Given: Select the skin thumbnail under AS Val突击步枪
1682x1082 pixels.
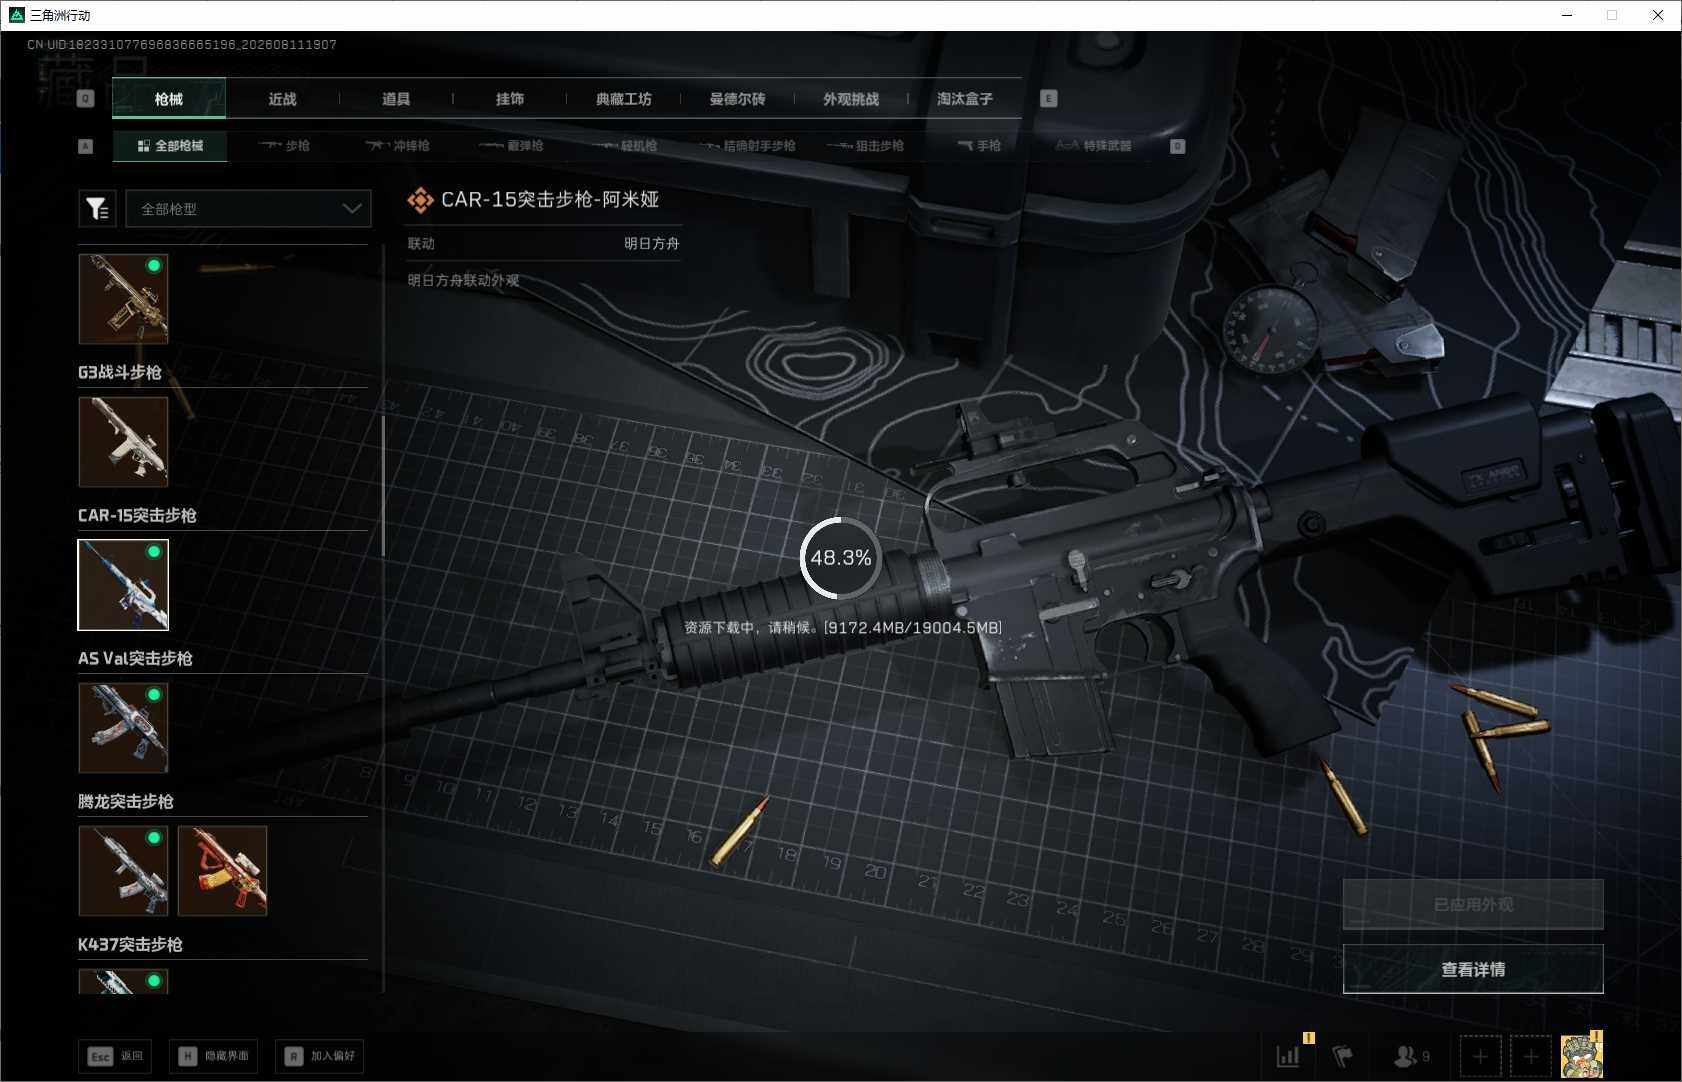Looking at the screenshot, I should (x=123, y=727).
